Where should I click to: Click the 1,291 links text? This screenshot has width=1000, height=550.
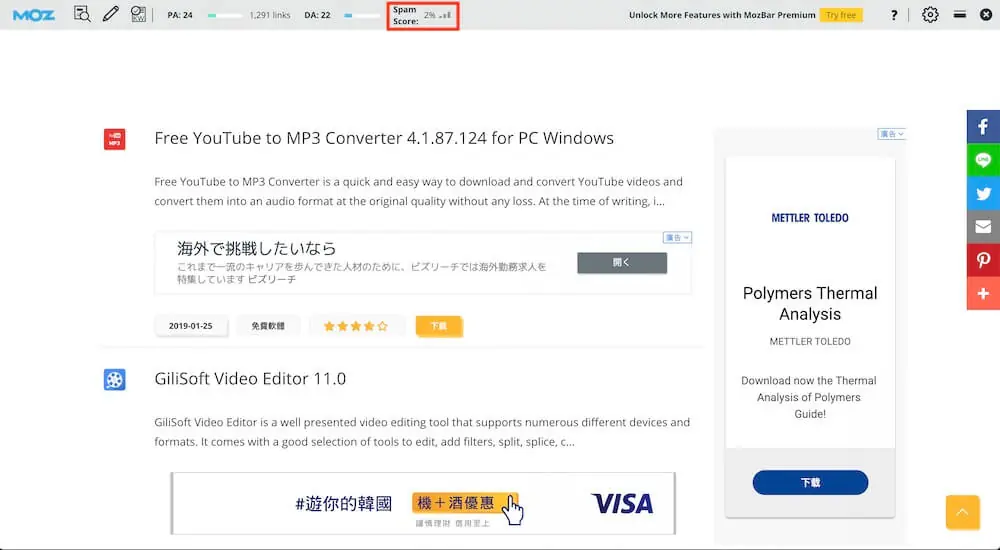(270, 15)
